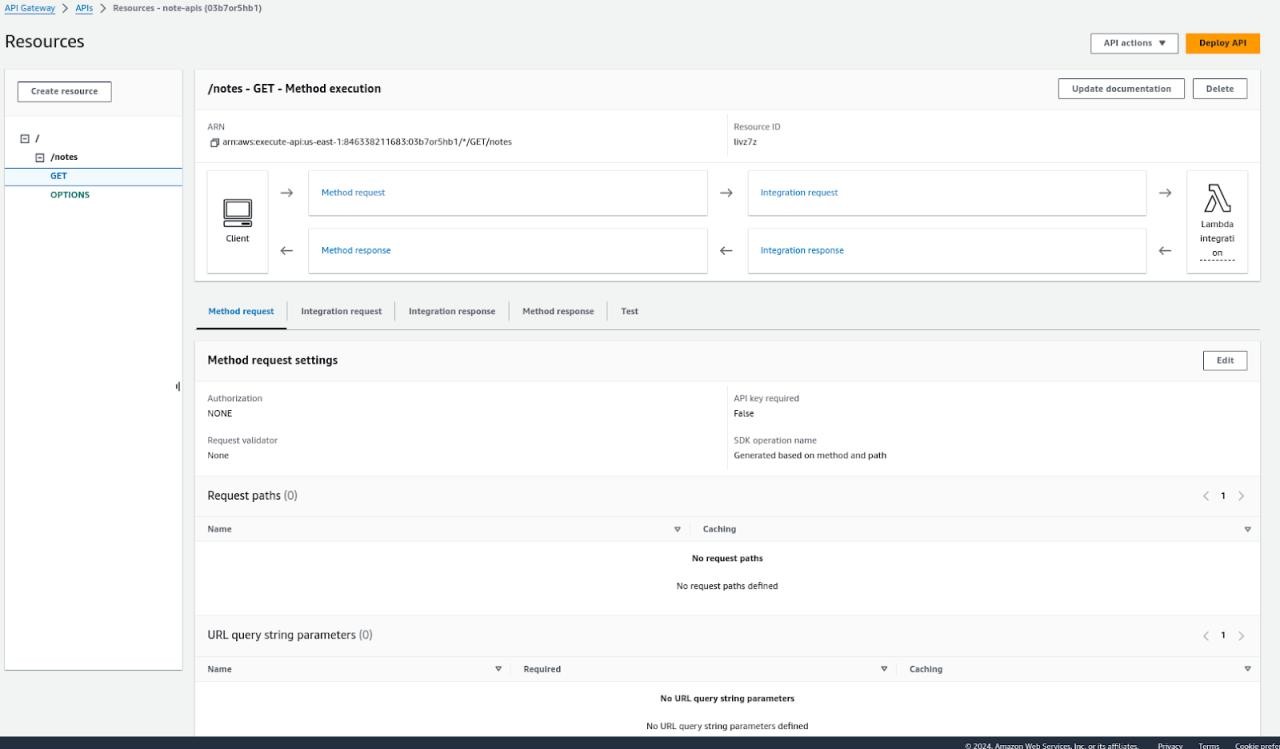Switch to the Integration response tab

(452, 311)
